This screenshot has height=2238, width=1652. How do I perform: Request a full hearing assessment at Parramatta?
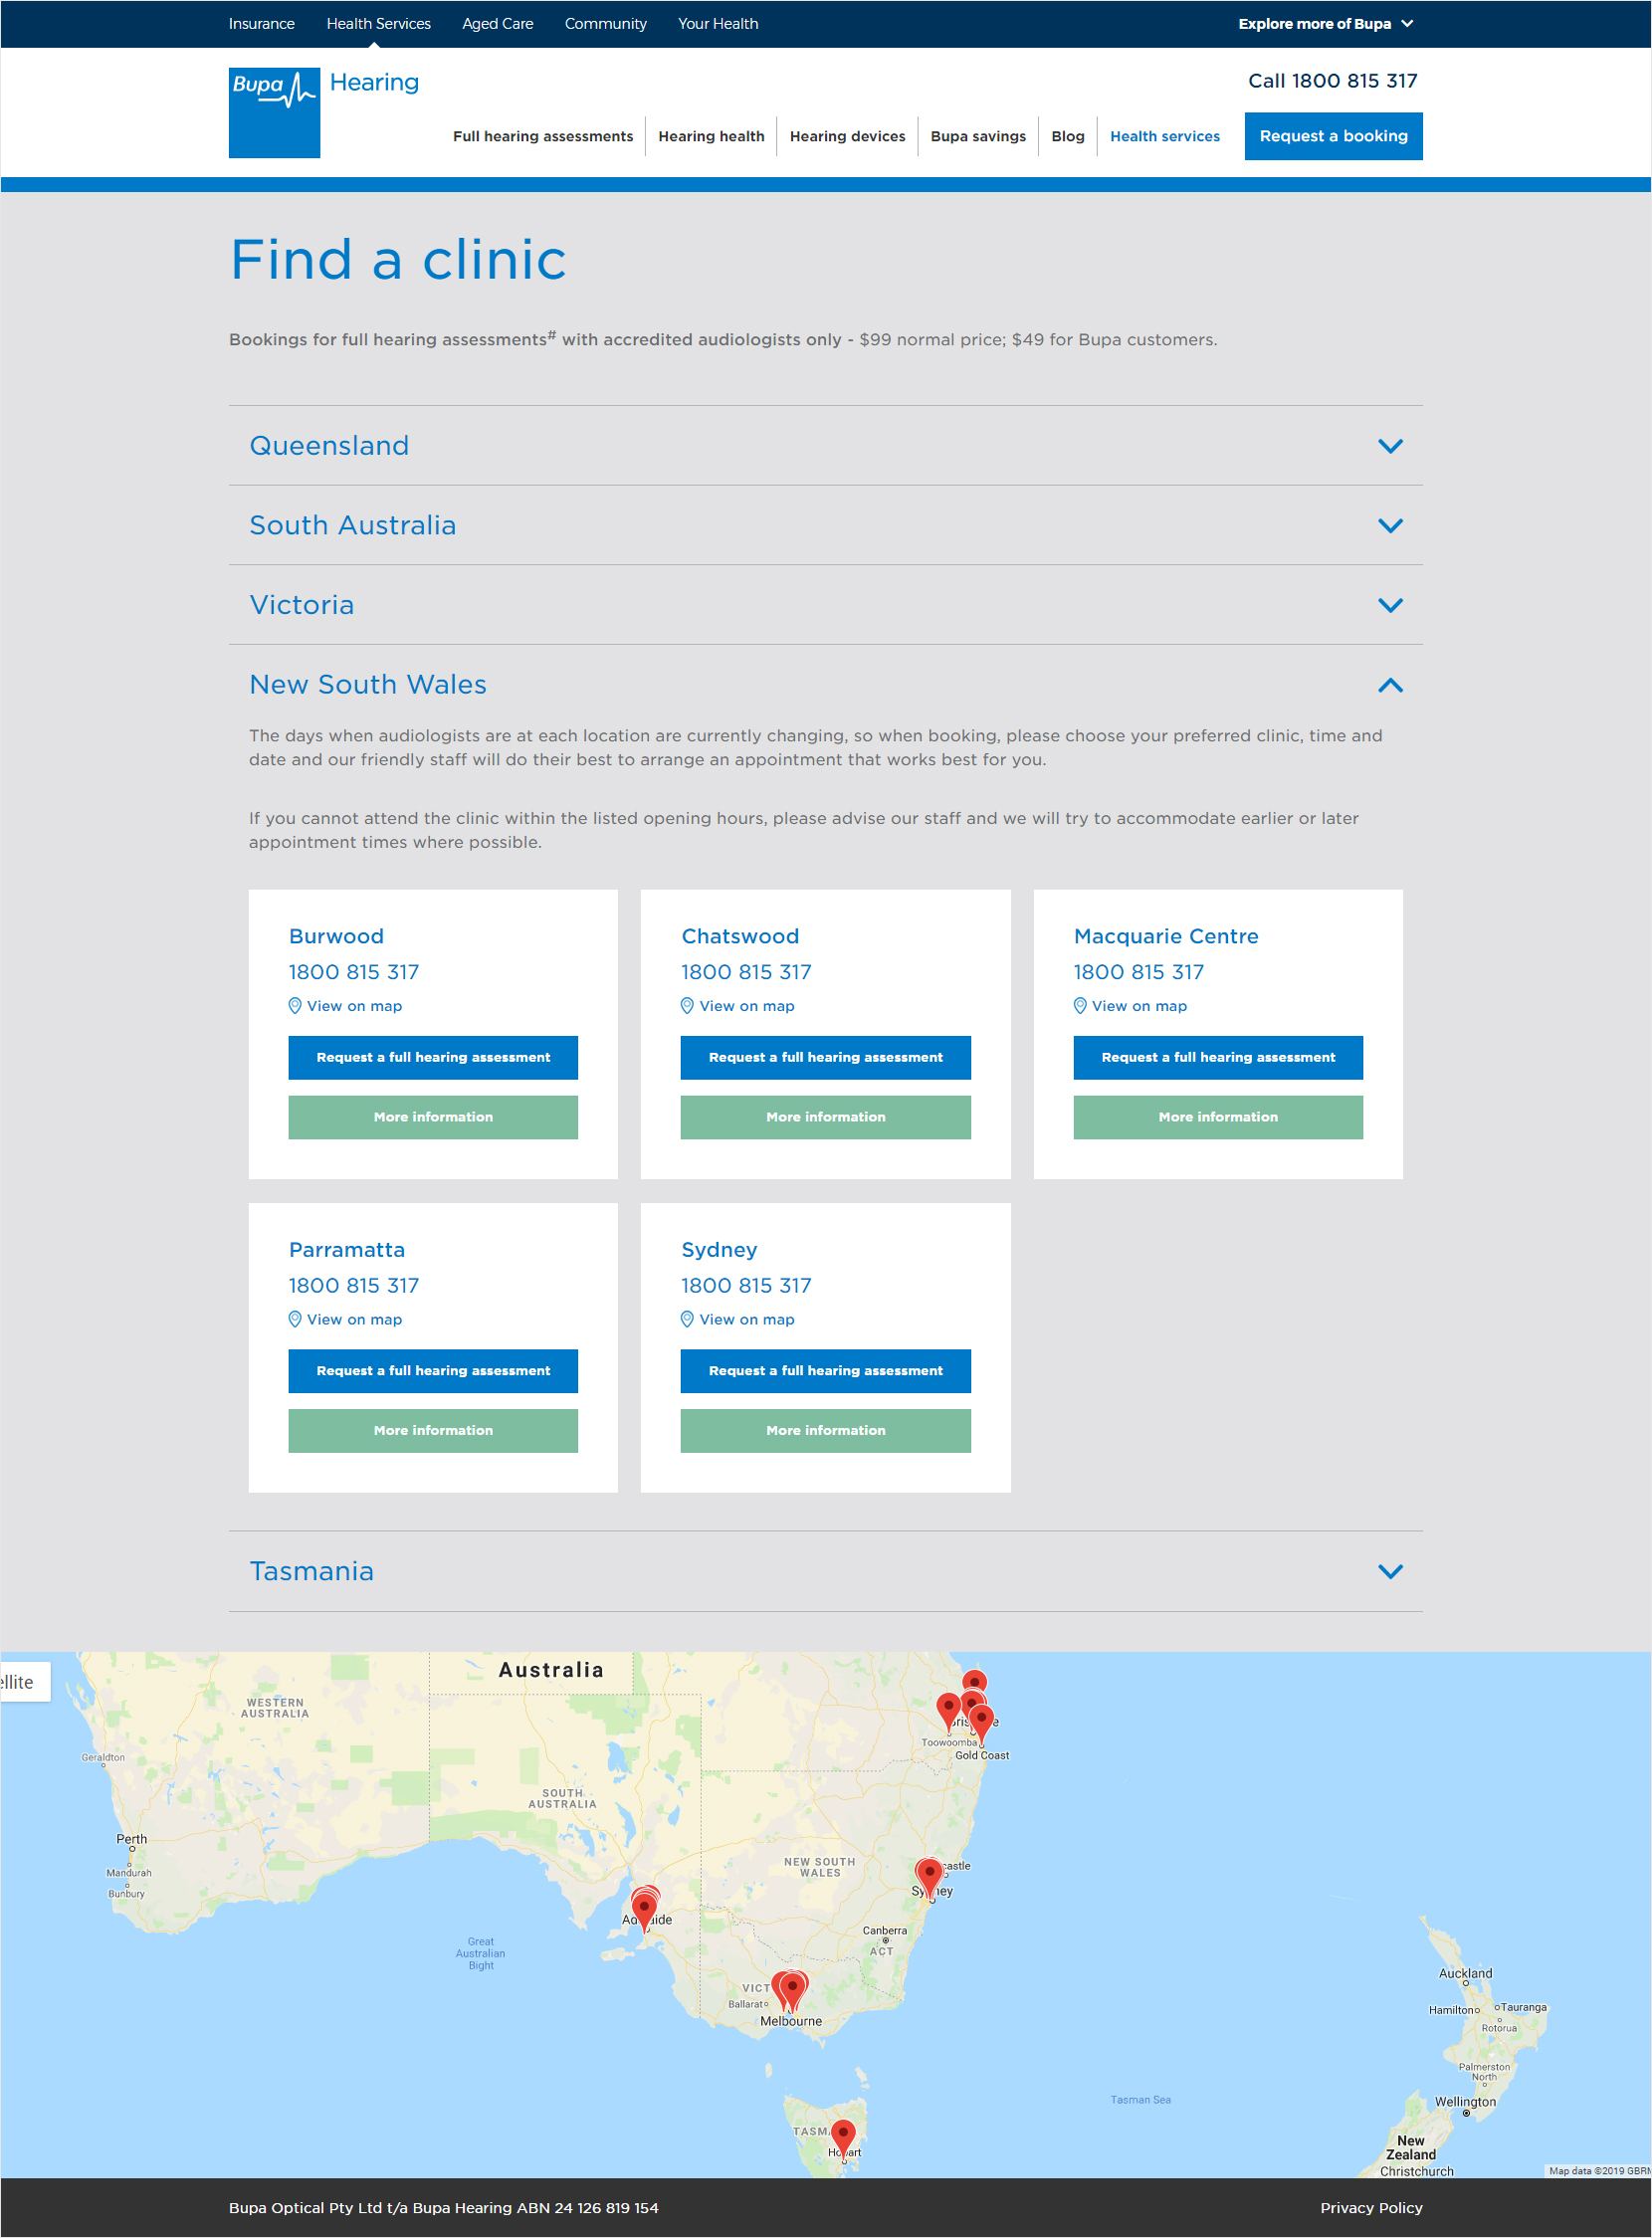pyautogui.click(x=433, y=1371)
